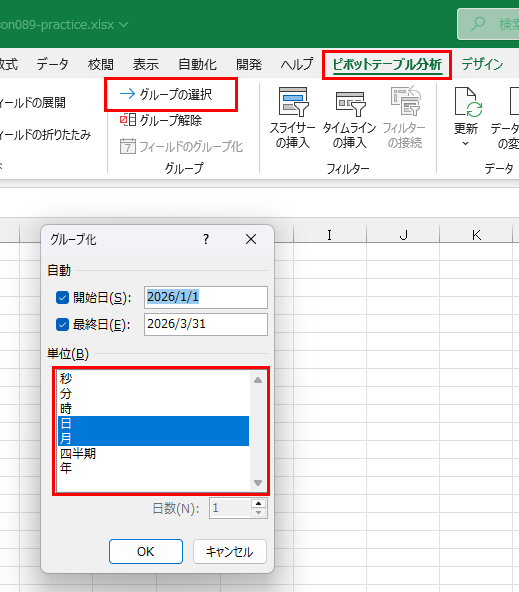Click the フィルターの接続 icon

405,101
